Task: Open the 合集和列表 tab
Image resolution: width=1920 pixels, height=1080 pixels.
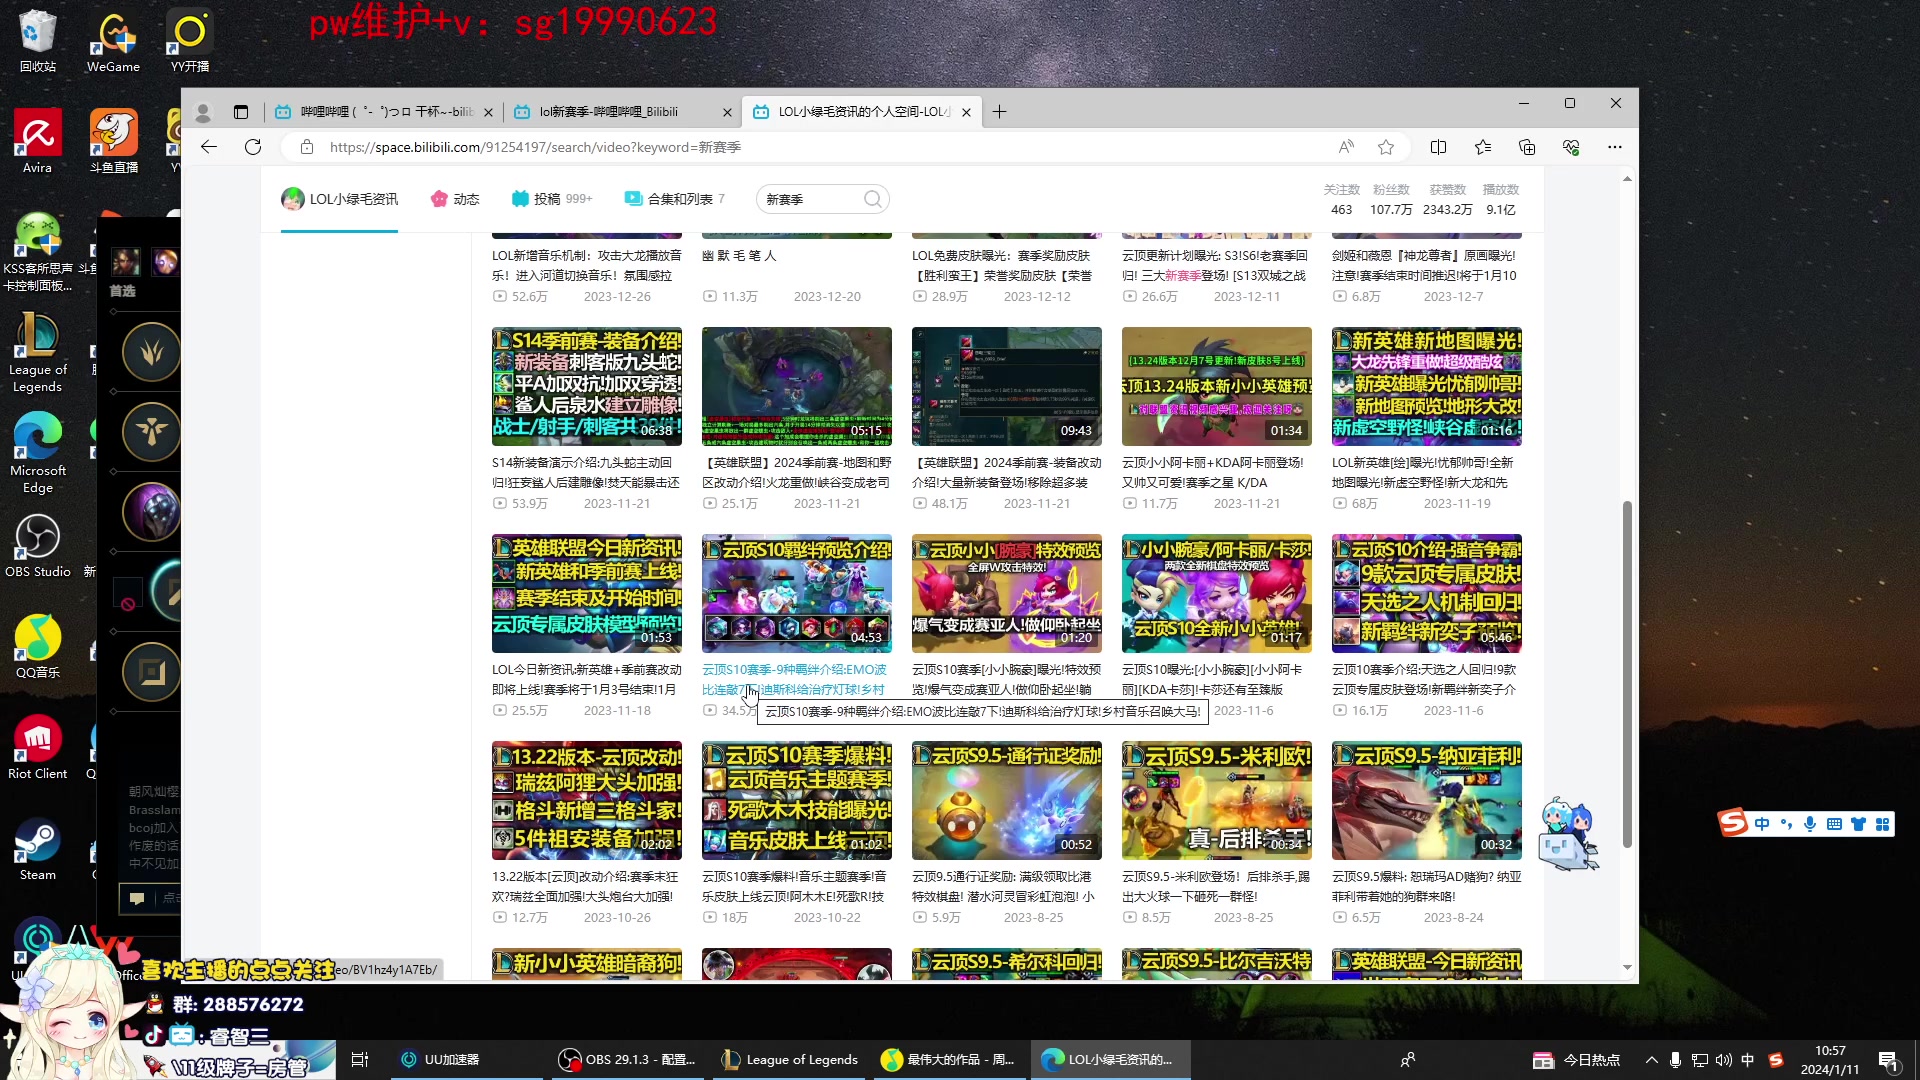Action: coord(675,199)
